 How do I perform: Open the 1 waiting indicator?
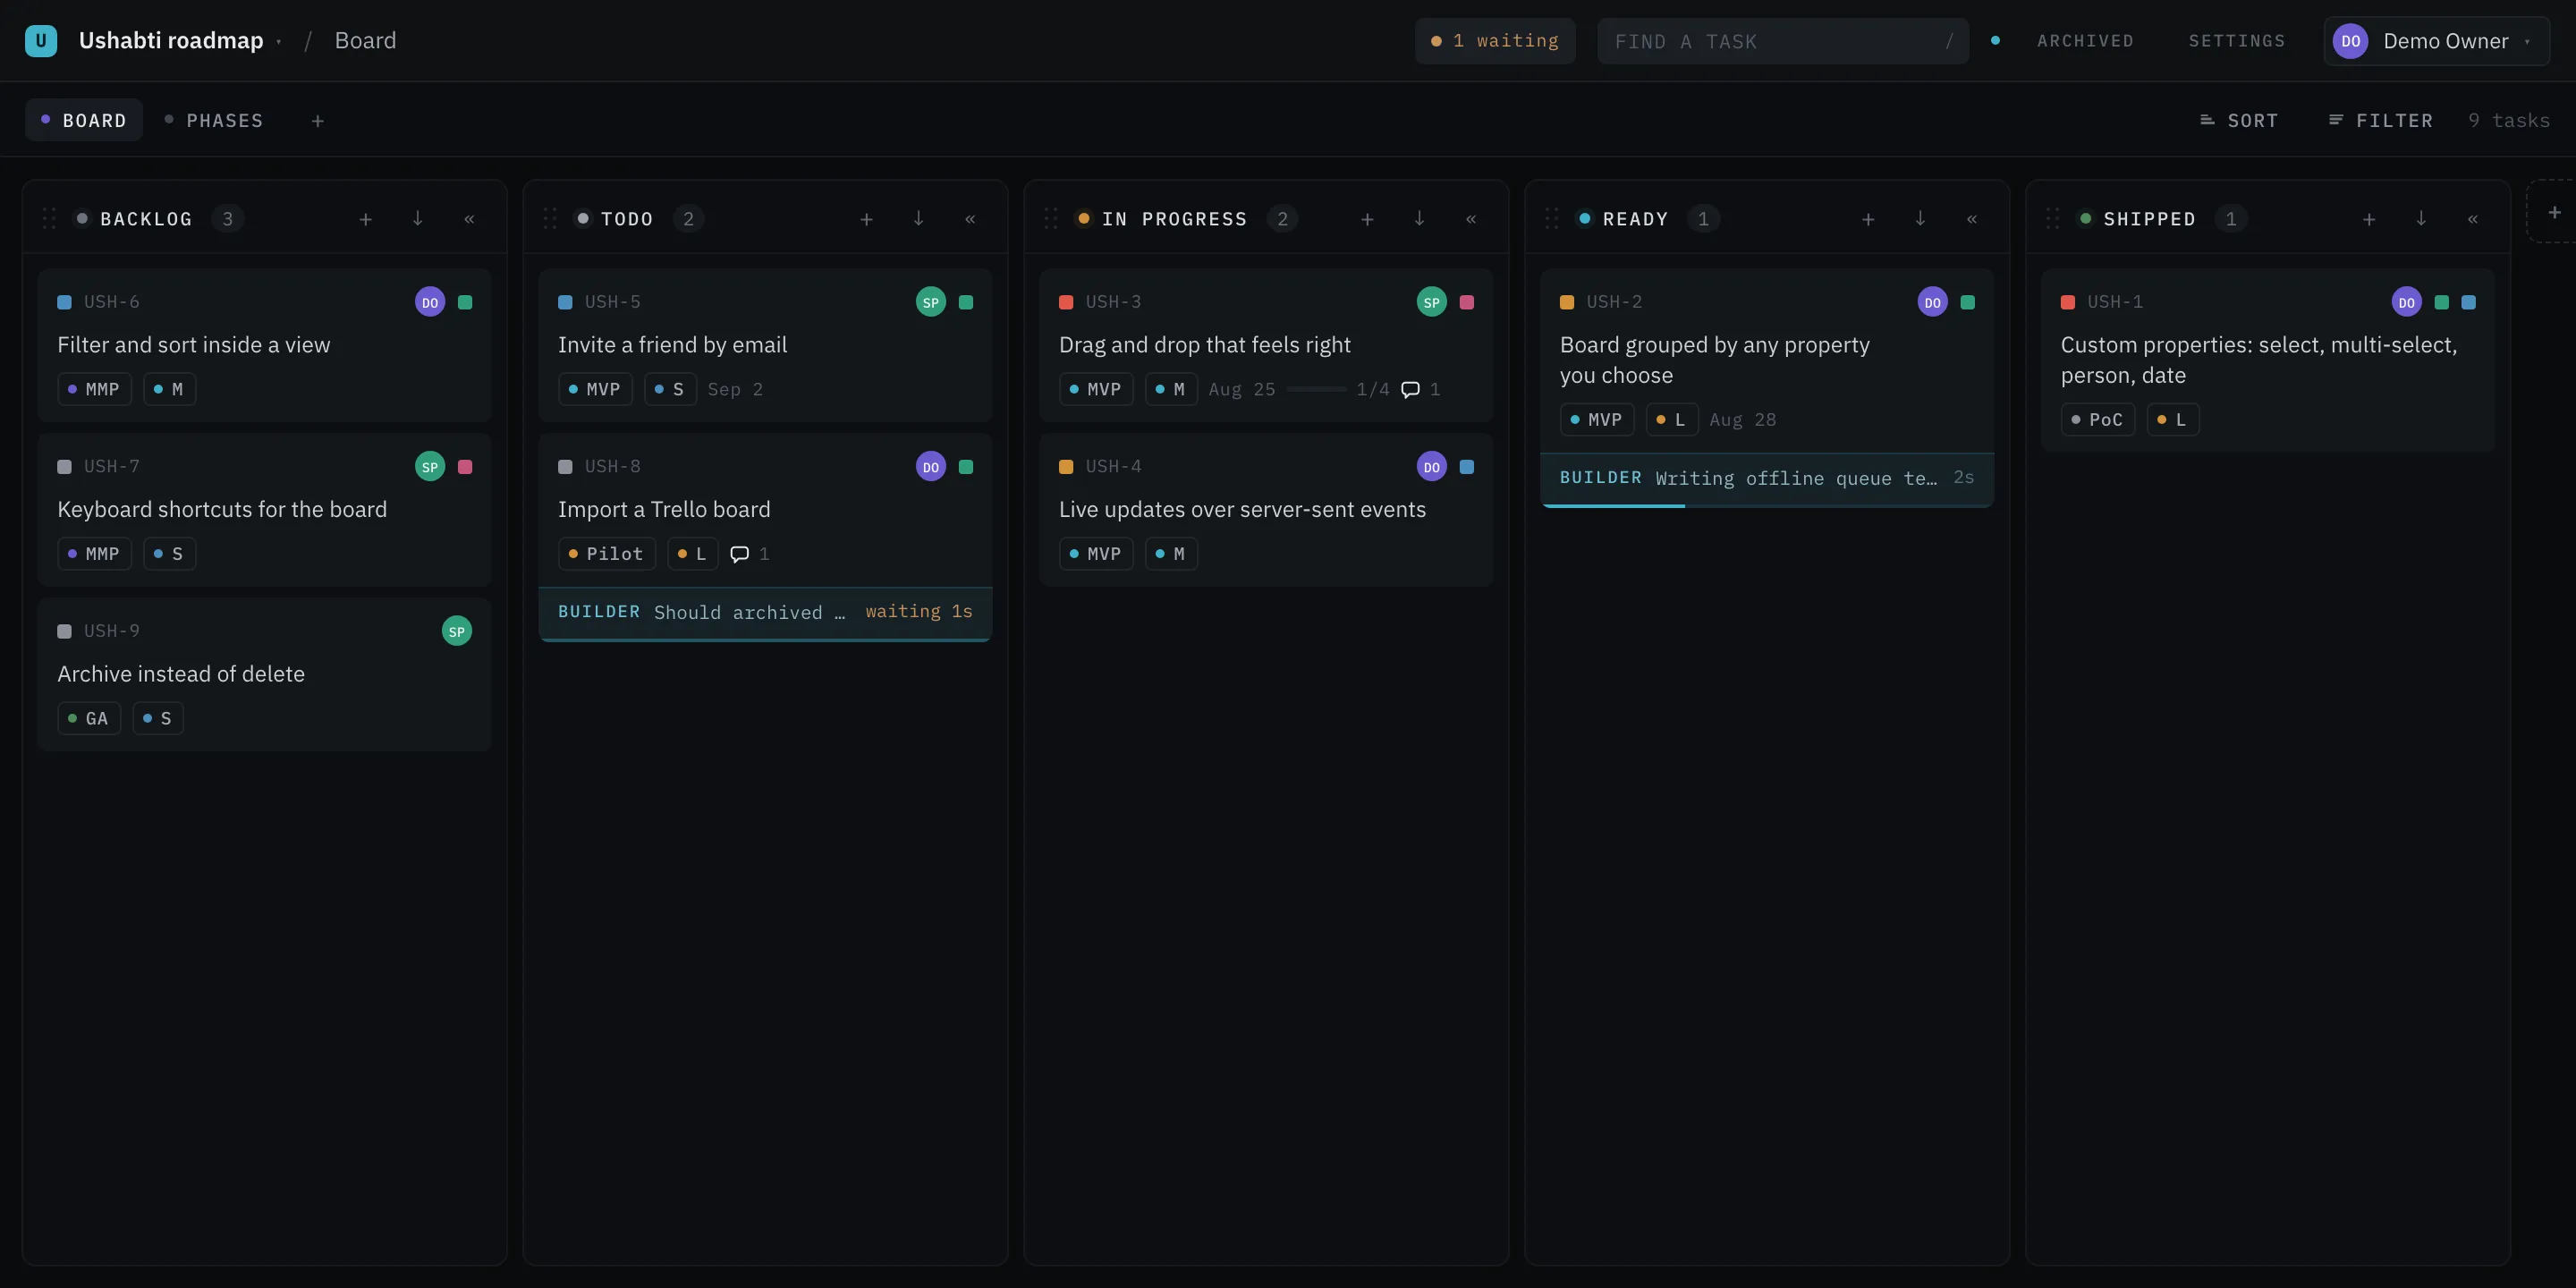point(1495,41)
